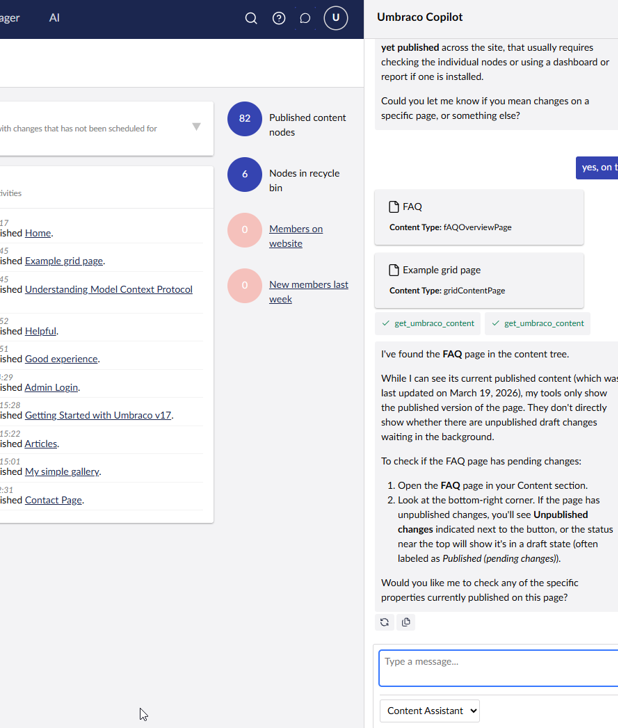
Task: Open the user avatar menu
Action: point(336,18)
